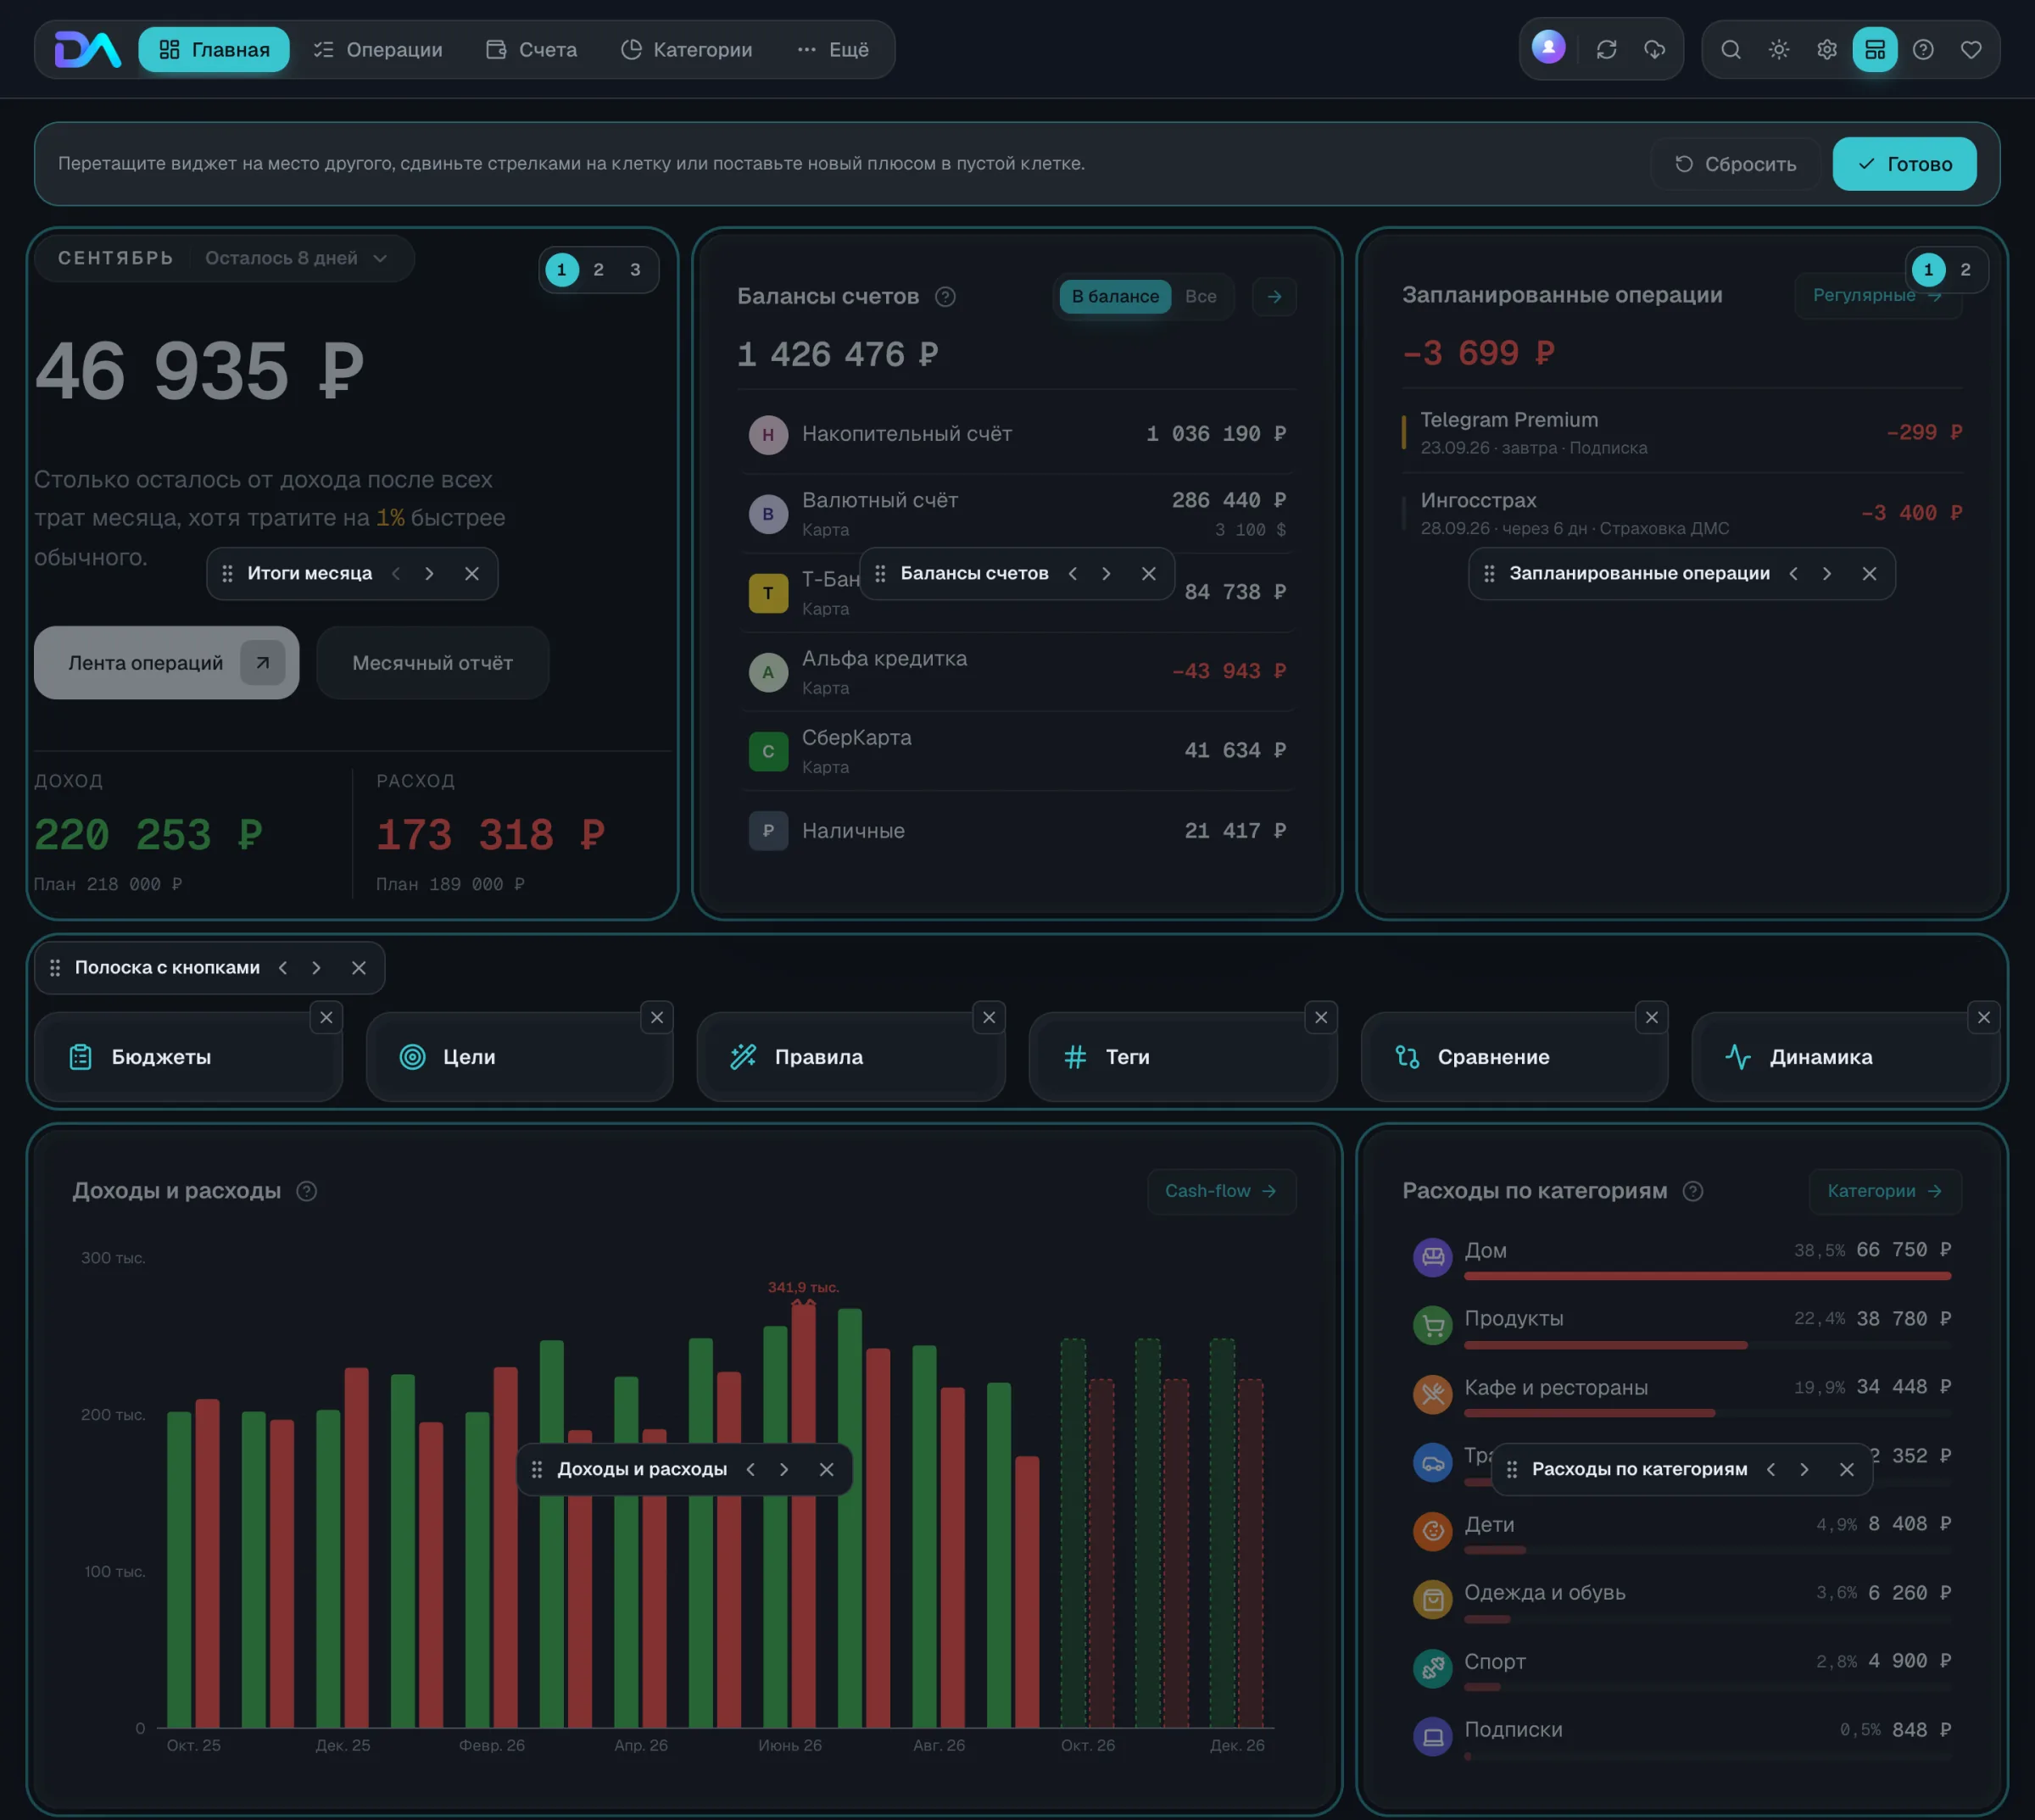Select В балансе filter
This screenshot has width=2035, height=1820.
coord(1115,296)
